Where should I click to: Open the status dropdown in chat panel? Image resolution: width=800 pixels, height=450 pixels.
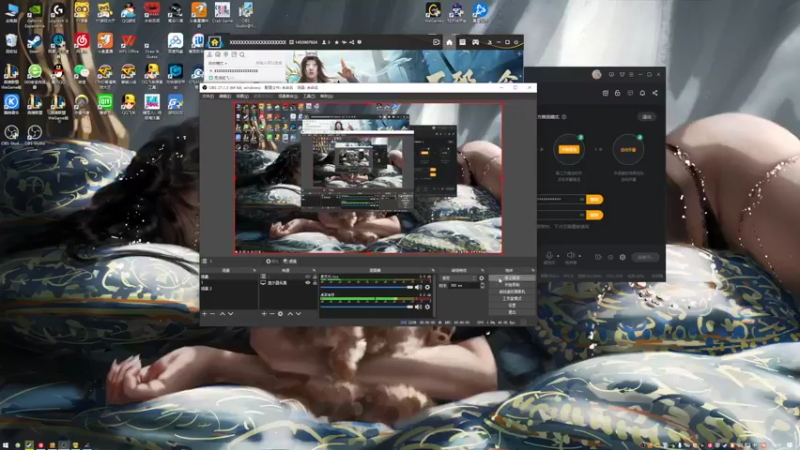click(x=218, y=63)
